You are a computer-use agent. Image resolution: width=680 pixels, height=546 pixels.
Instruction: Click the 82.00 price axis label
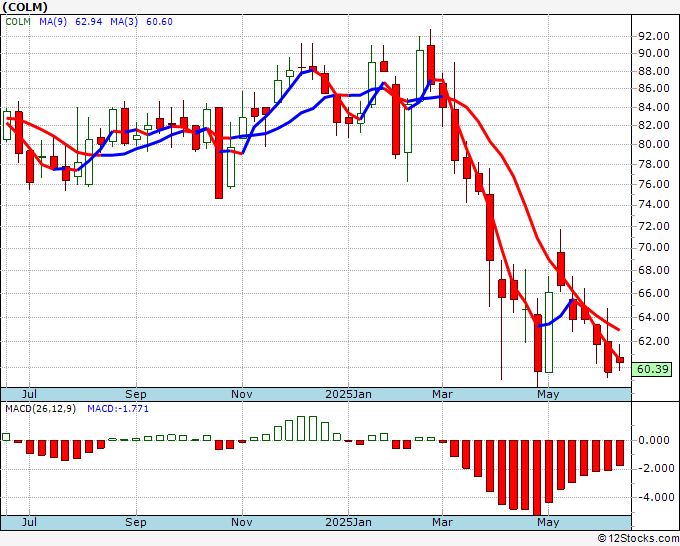(x=654, y=125)
